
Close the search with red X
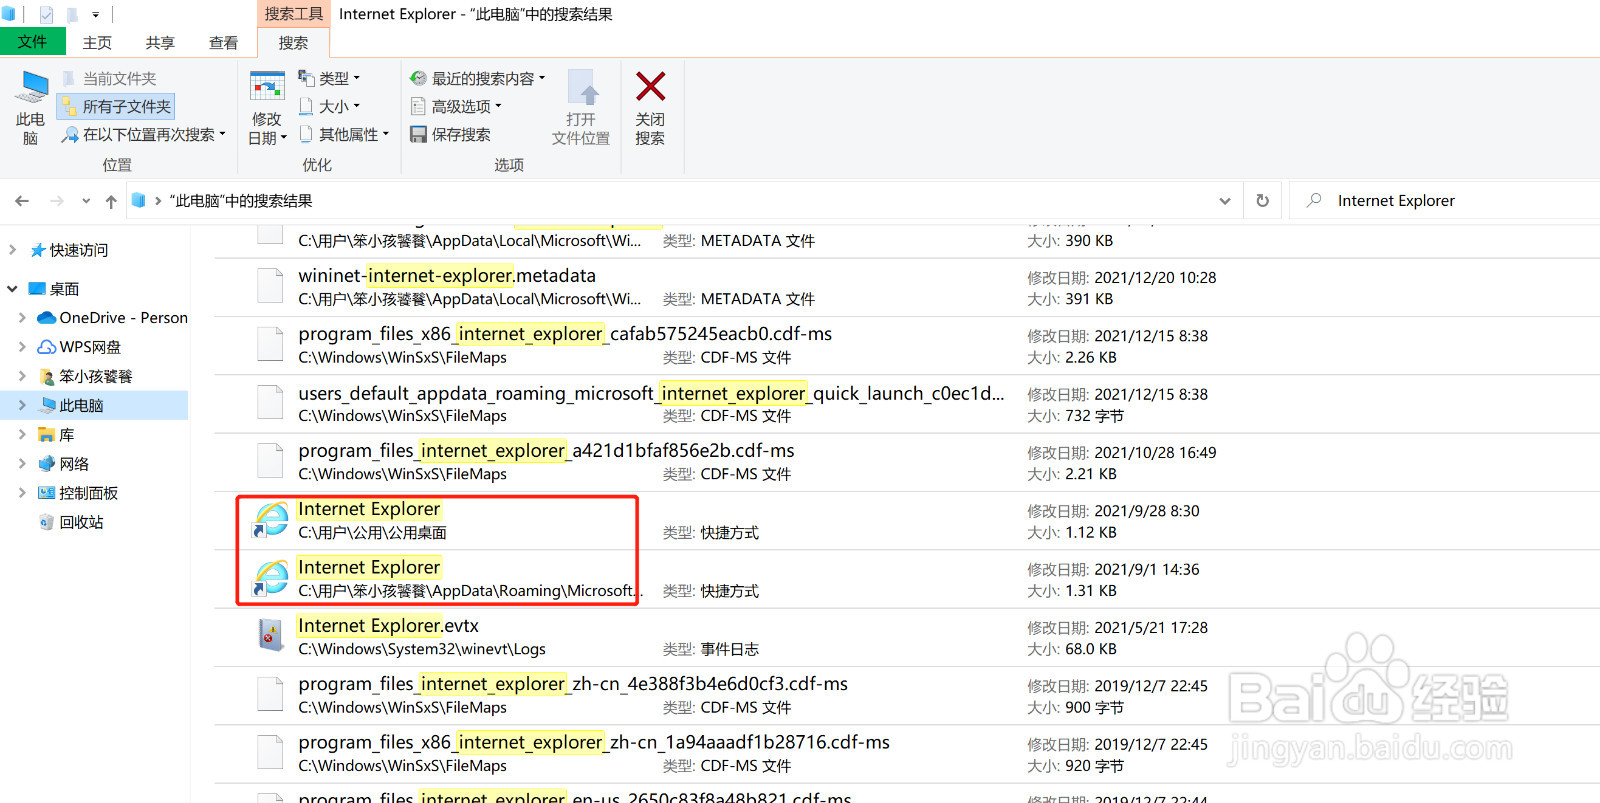click(650, 108)
